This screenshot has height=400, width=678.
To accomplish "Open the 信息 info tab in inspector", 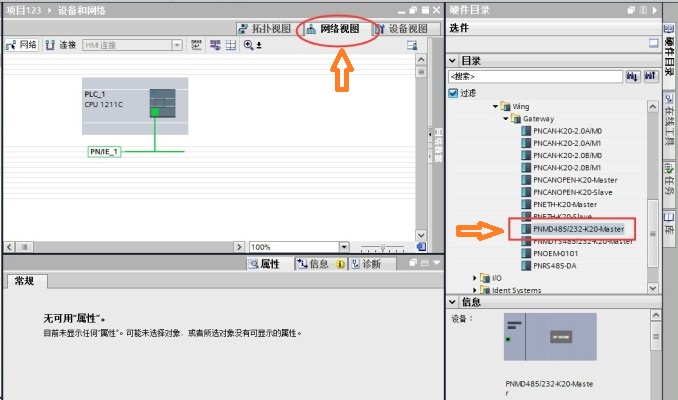I will [x=320, y=264].
